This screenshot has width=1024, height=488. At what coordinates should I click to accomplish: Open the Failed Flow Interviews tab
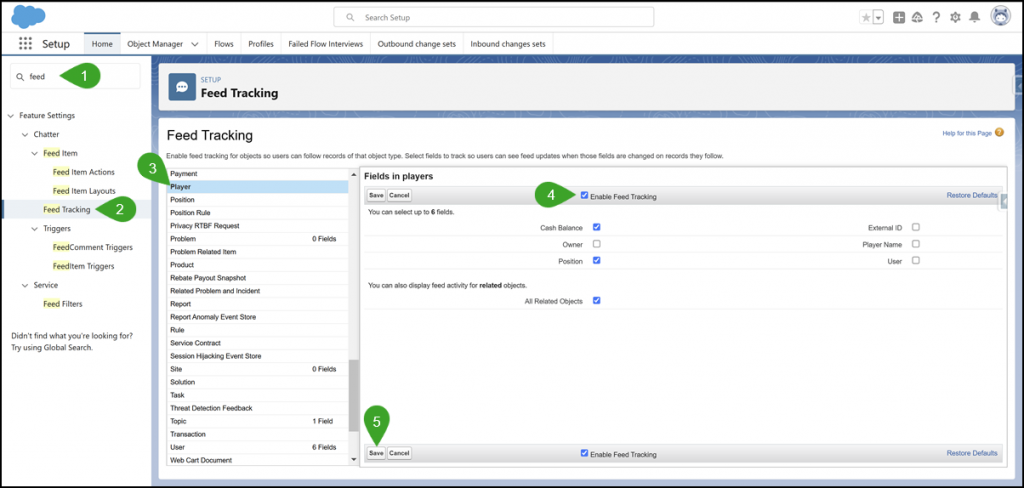point(325,44)
